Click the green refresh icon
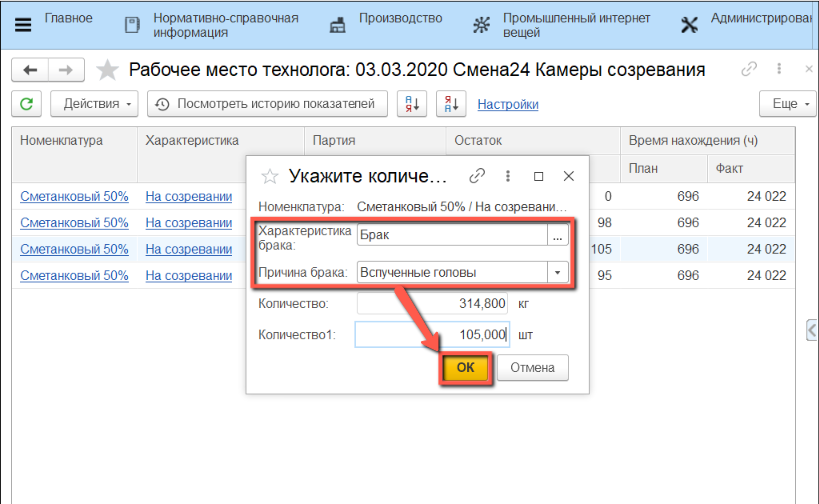Image resolution: width=819 pixels, height=504 pixels. [26, 104]
